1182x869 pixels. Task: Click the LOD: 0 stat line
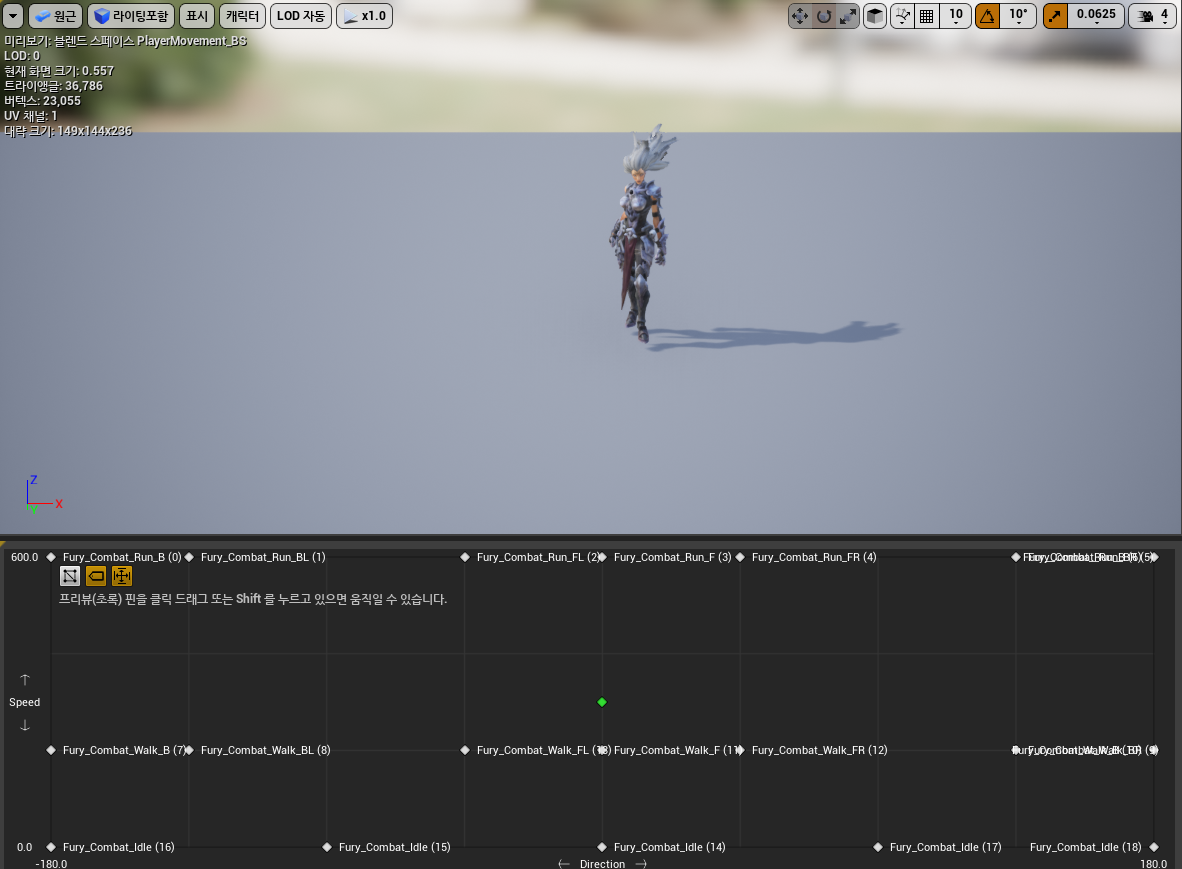click(22, 56)
